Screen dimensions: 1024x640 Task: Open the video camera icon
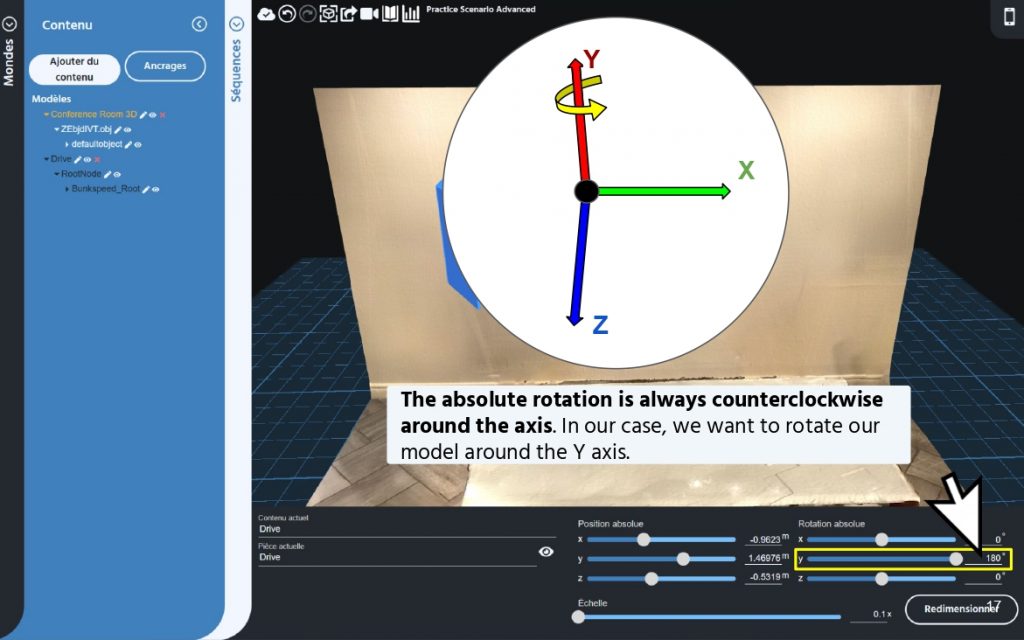click(x=370, y=14)
